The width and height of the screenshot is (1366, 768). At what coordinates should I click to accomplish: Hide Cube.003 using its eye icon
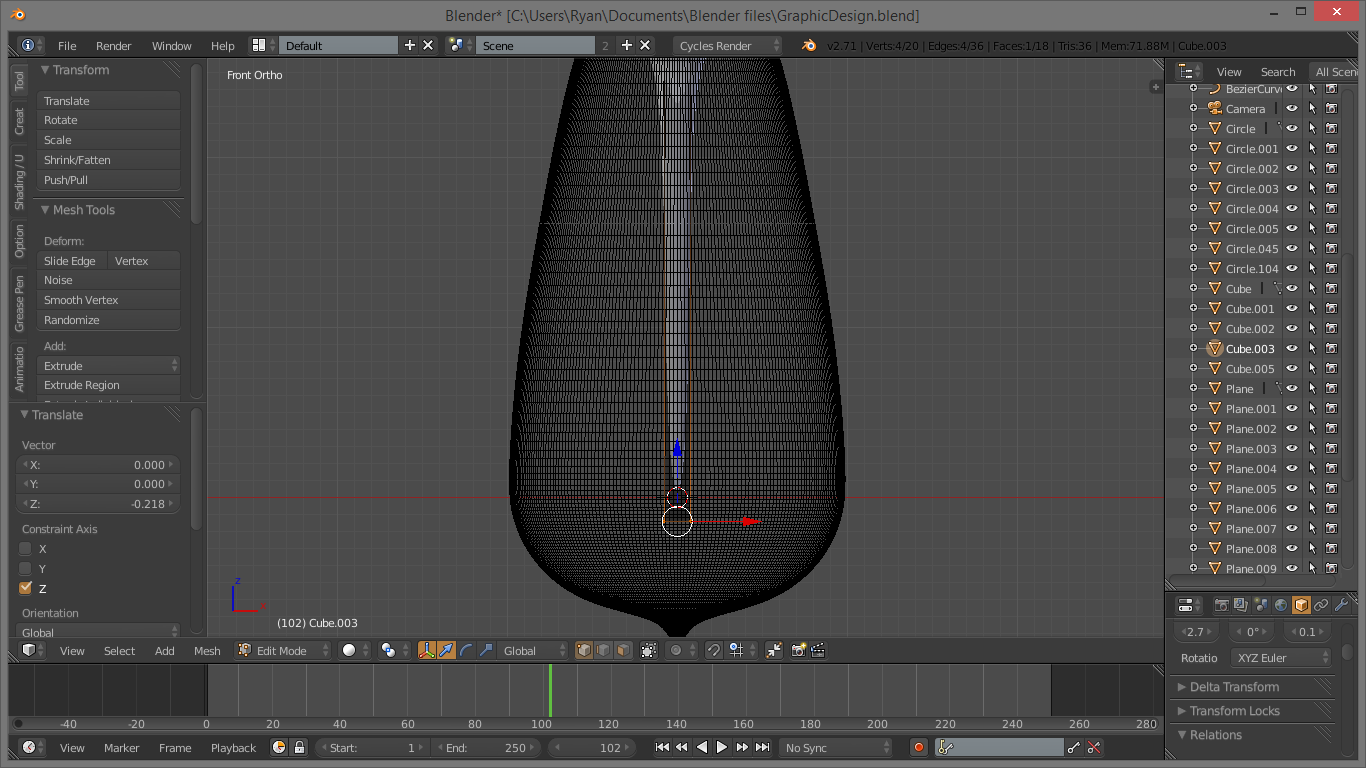coord(1292,348)
